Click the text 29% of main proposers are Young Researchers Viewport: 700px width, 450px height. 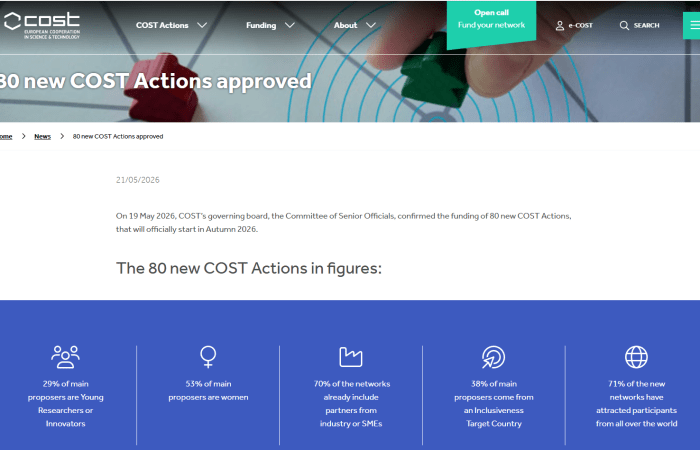65,404
